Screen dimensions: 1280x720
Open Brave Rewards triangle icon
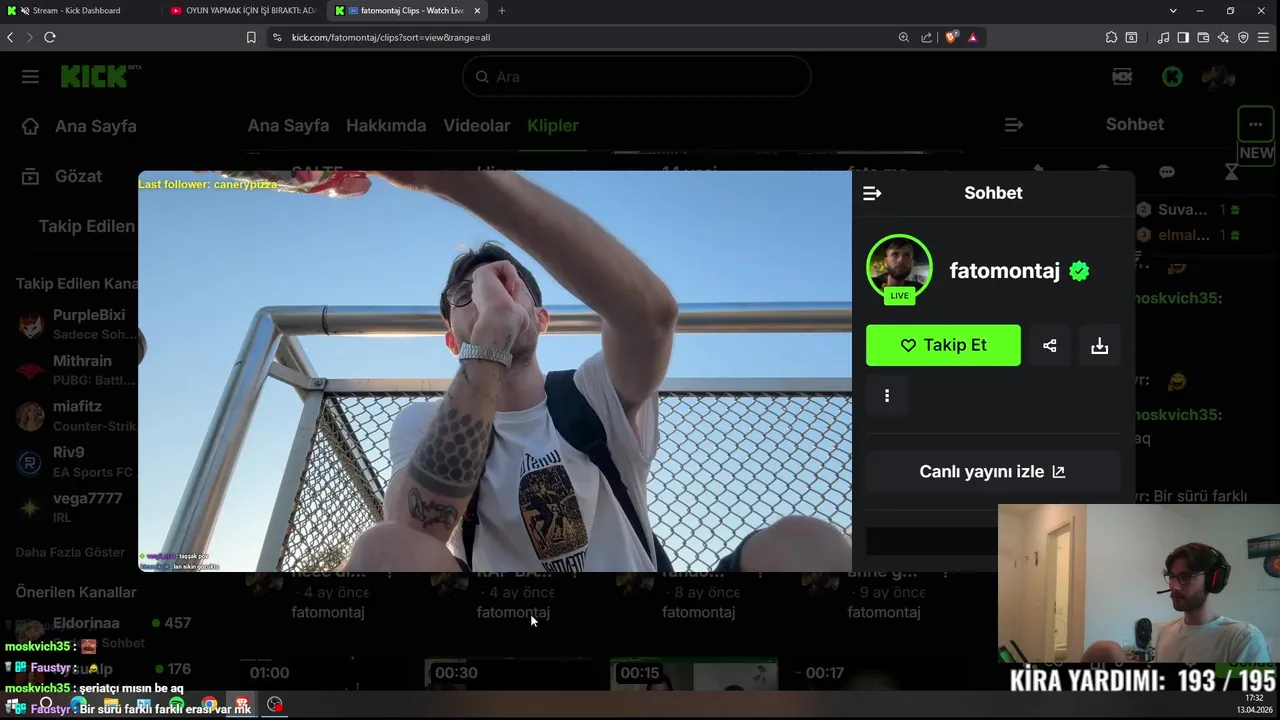(x=973, y=37)
